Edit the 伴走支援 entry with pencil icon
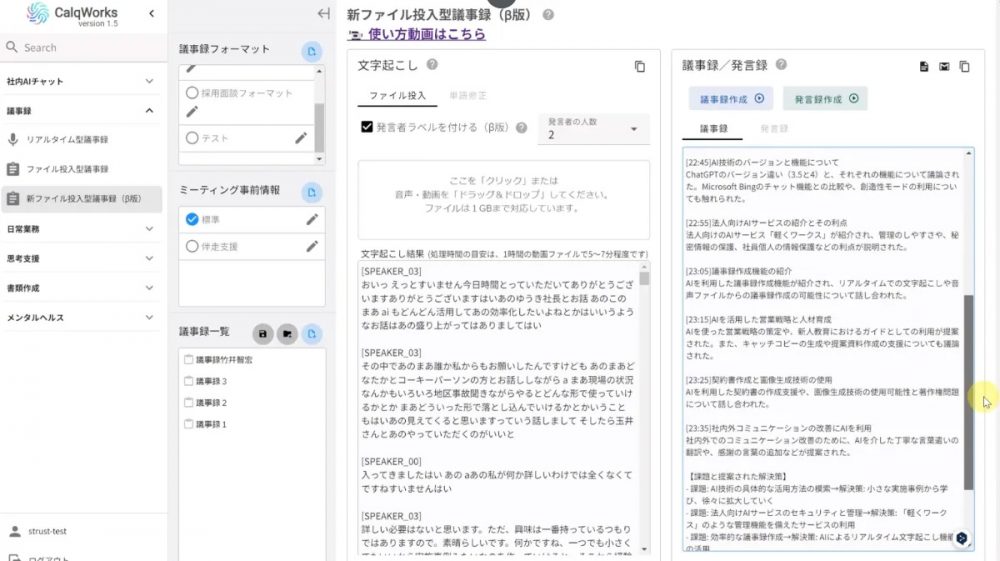 click(x=312, y=246)
